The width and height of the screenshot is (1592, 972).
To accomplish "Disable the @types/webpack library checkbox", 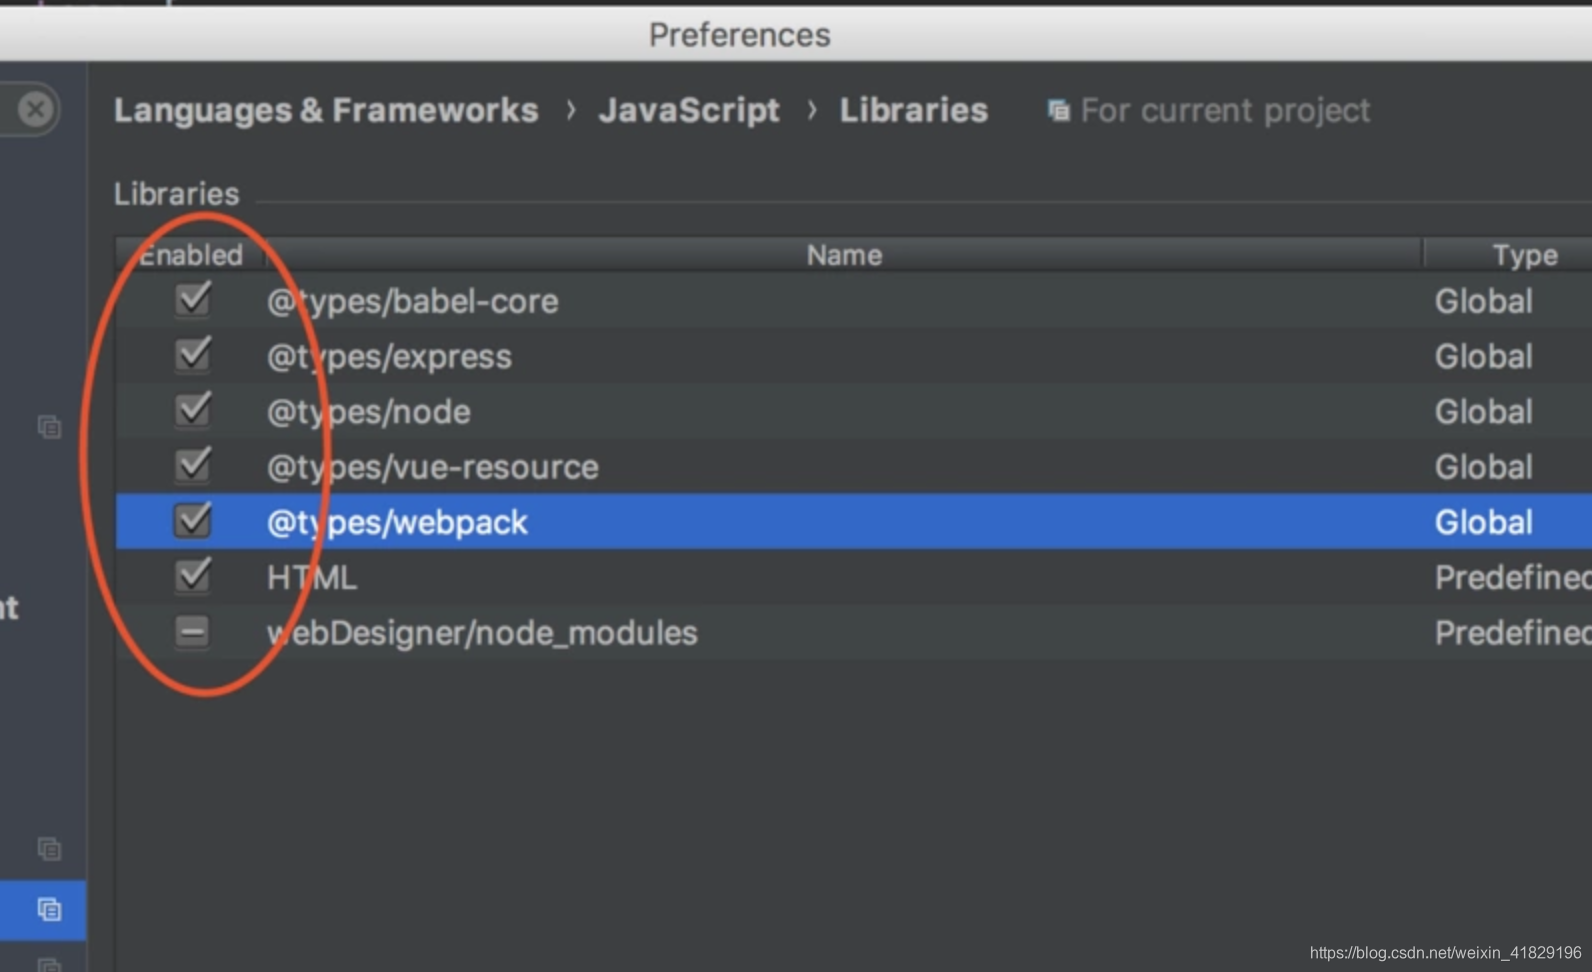I will pyautogui.click(x=192, y=520).
